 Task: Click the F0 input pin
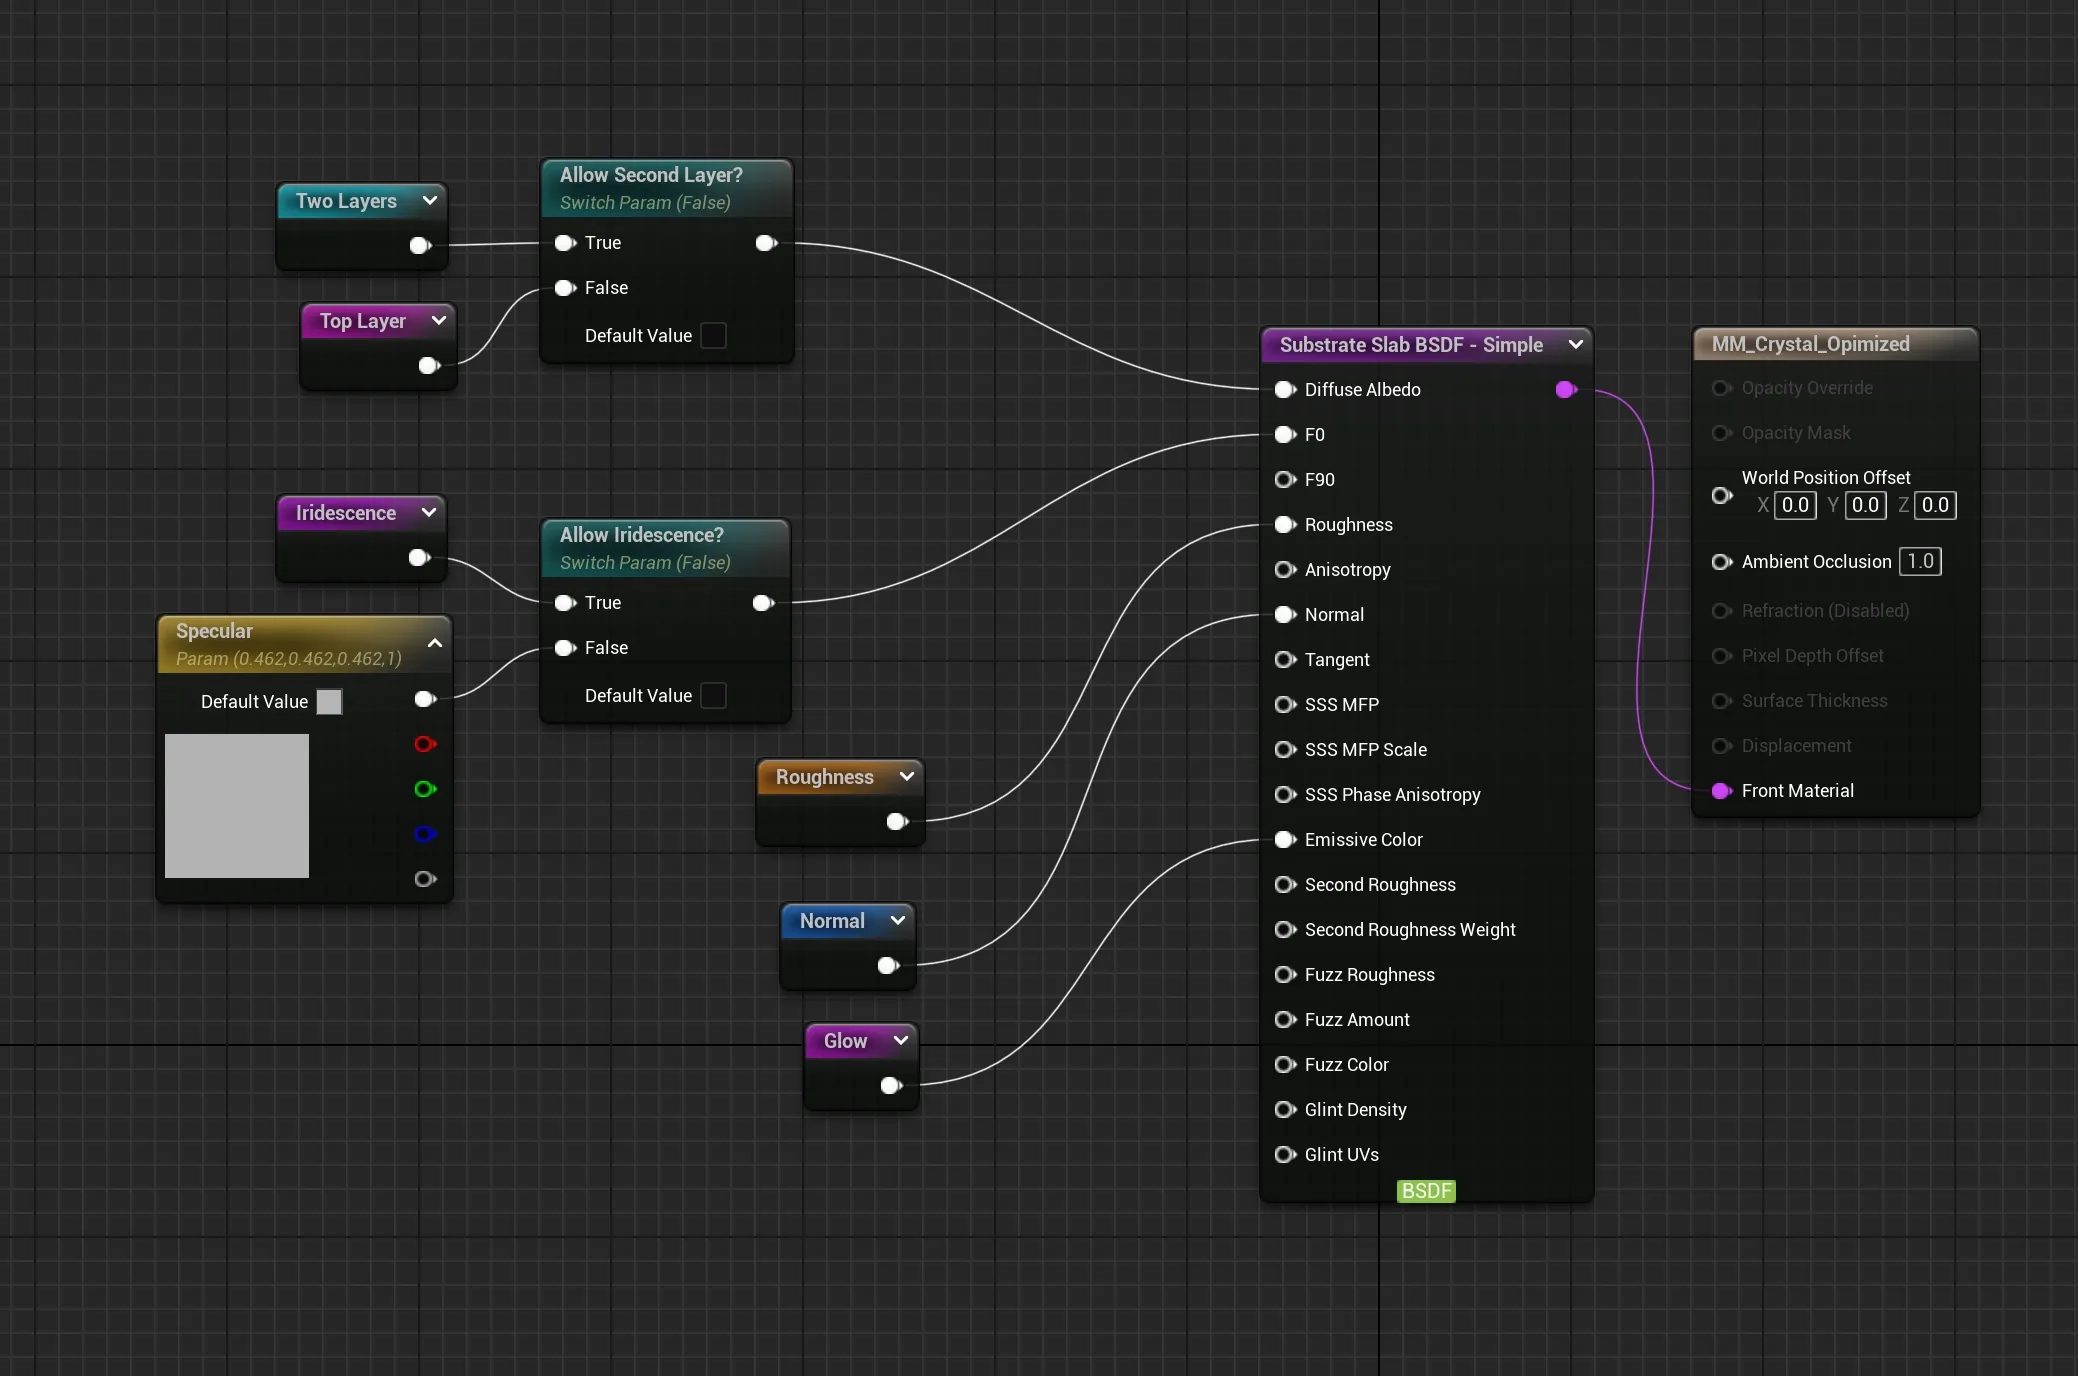coord(1285,435)
